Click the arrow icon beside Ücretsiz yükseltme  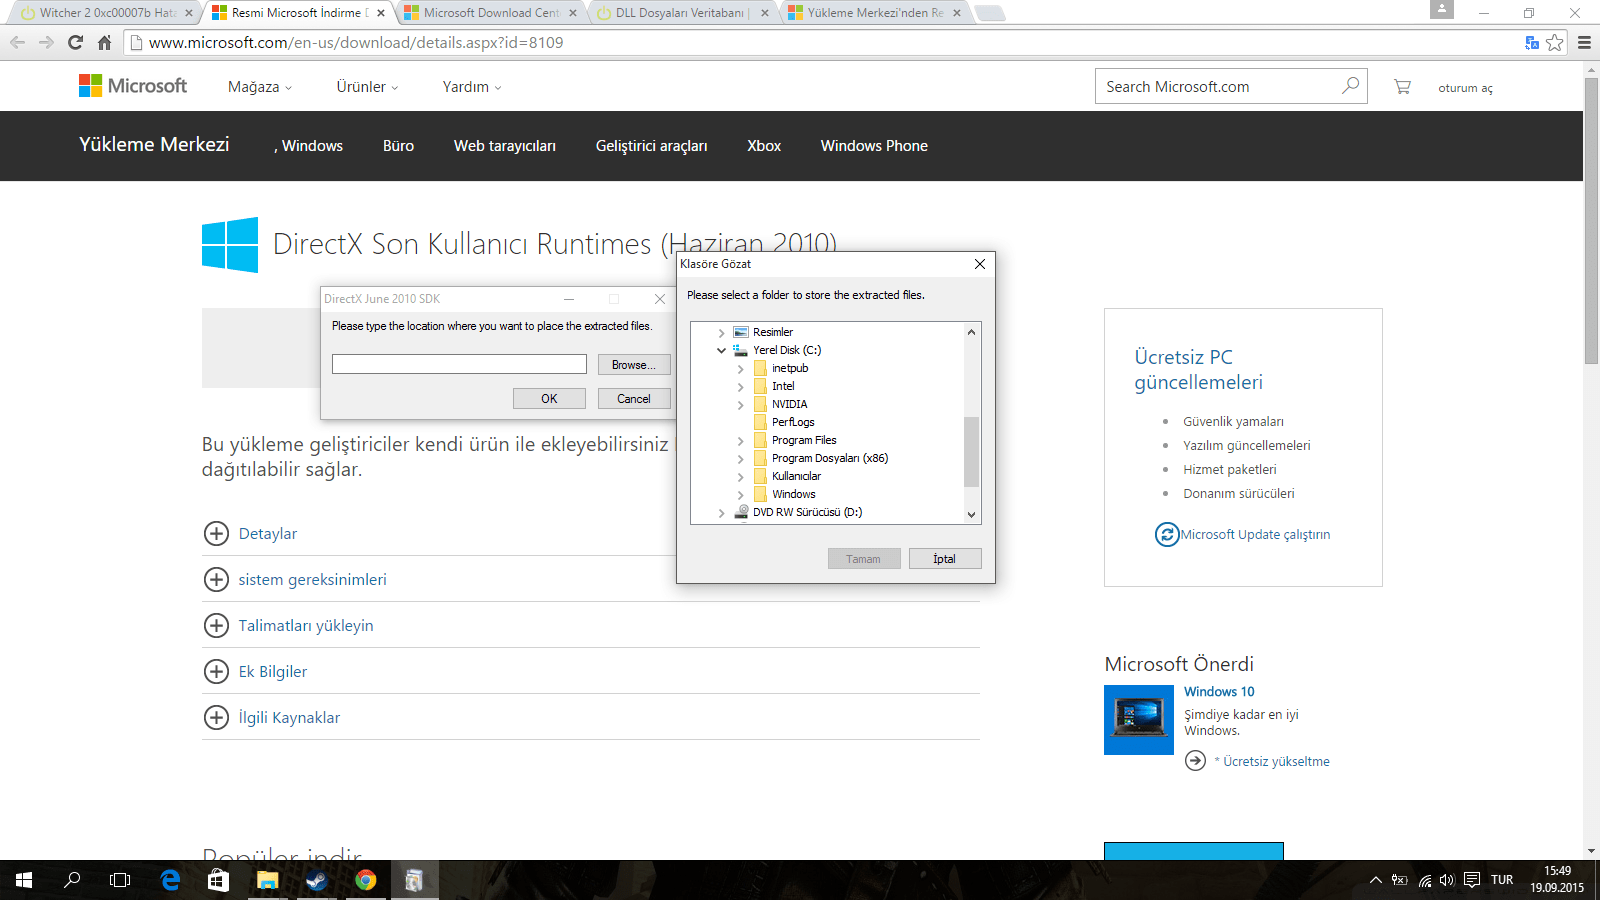(x=1195, y=761)
